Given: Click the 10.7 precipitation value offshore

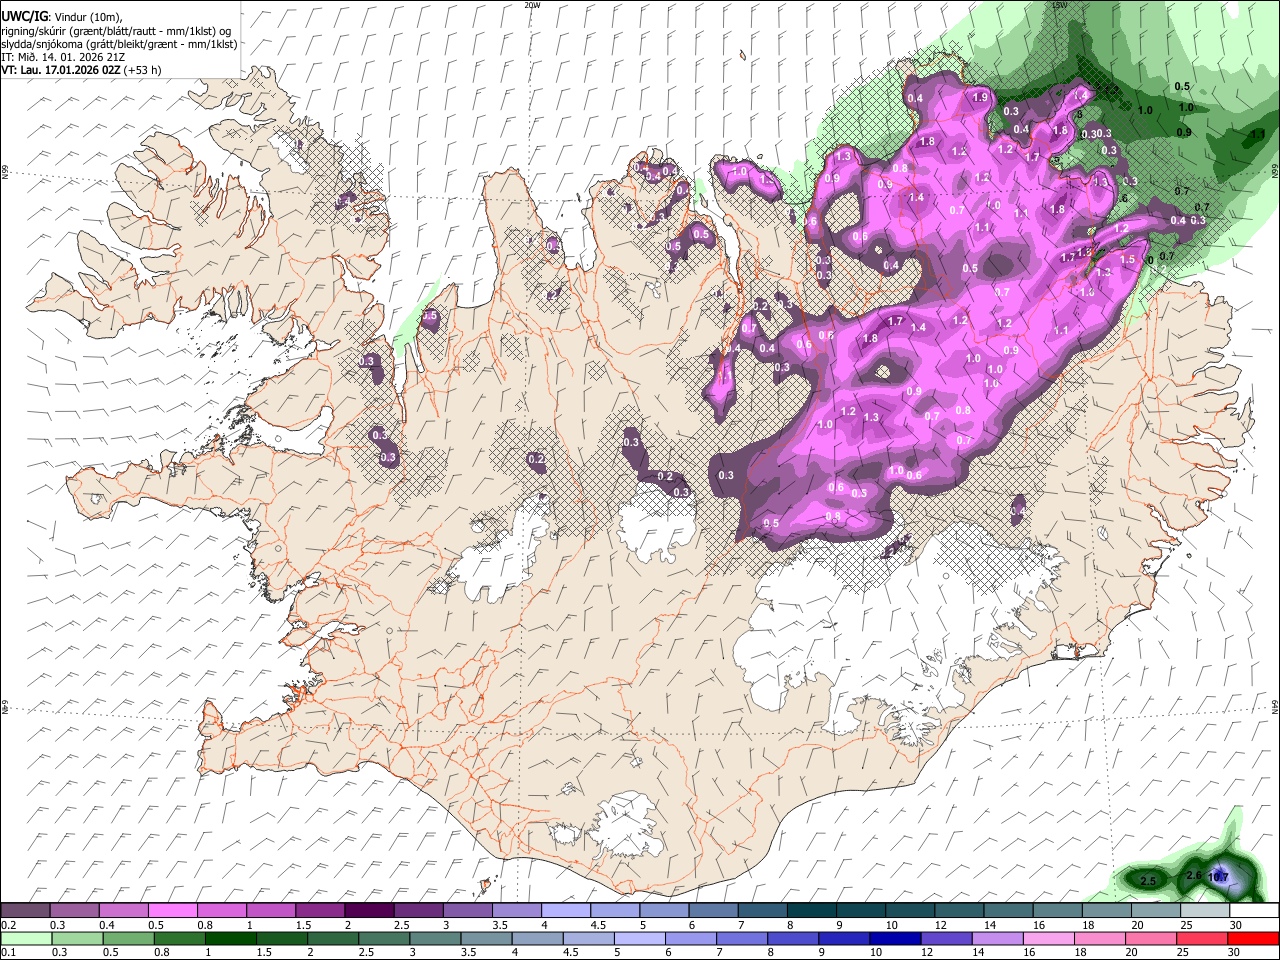Looking at the screenshot, I should pyautogui.click(x=1218, y=877).
